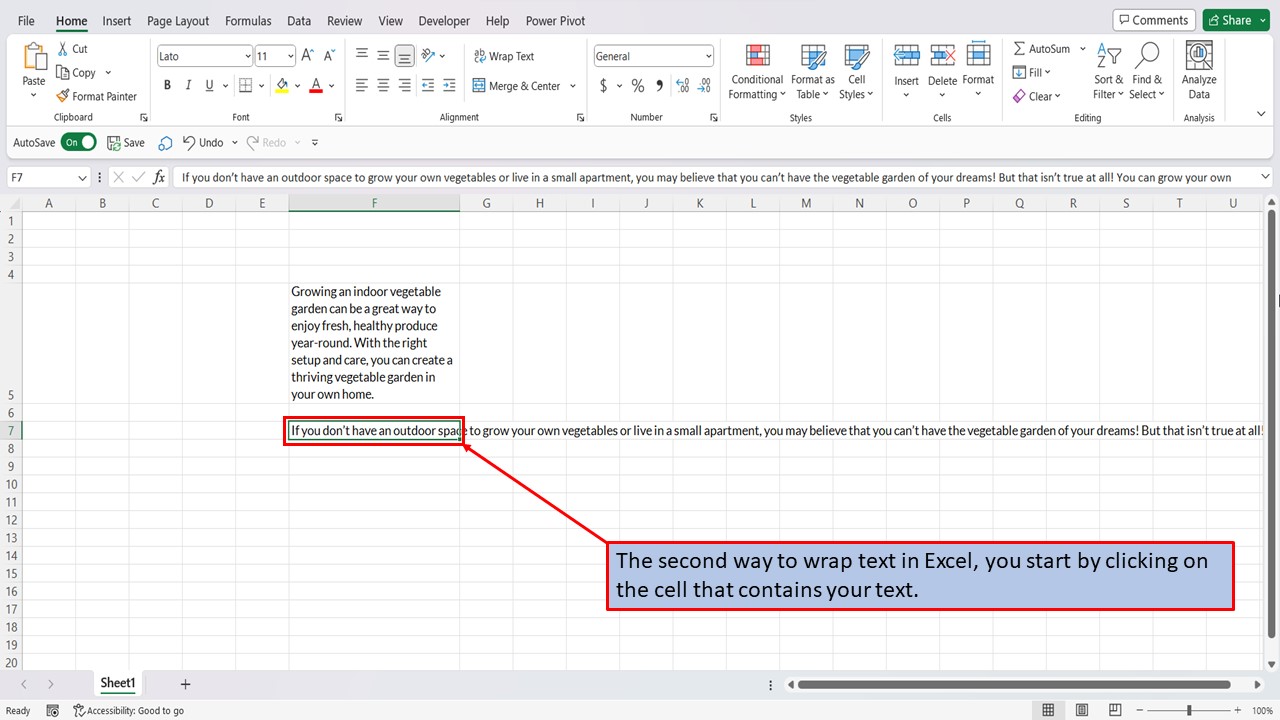Apply the Percent Style format
Screen dimensions: 1280x720
[637, 85]
